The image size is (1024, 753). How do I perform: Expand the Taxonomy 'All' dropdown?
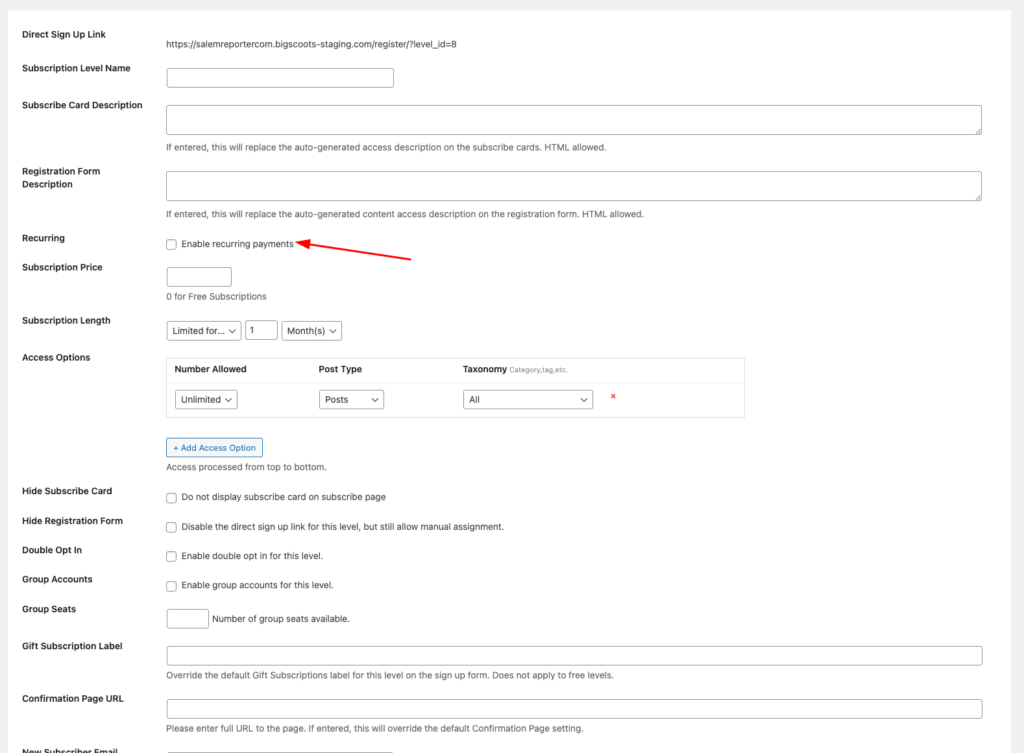(527, 400)
